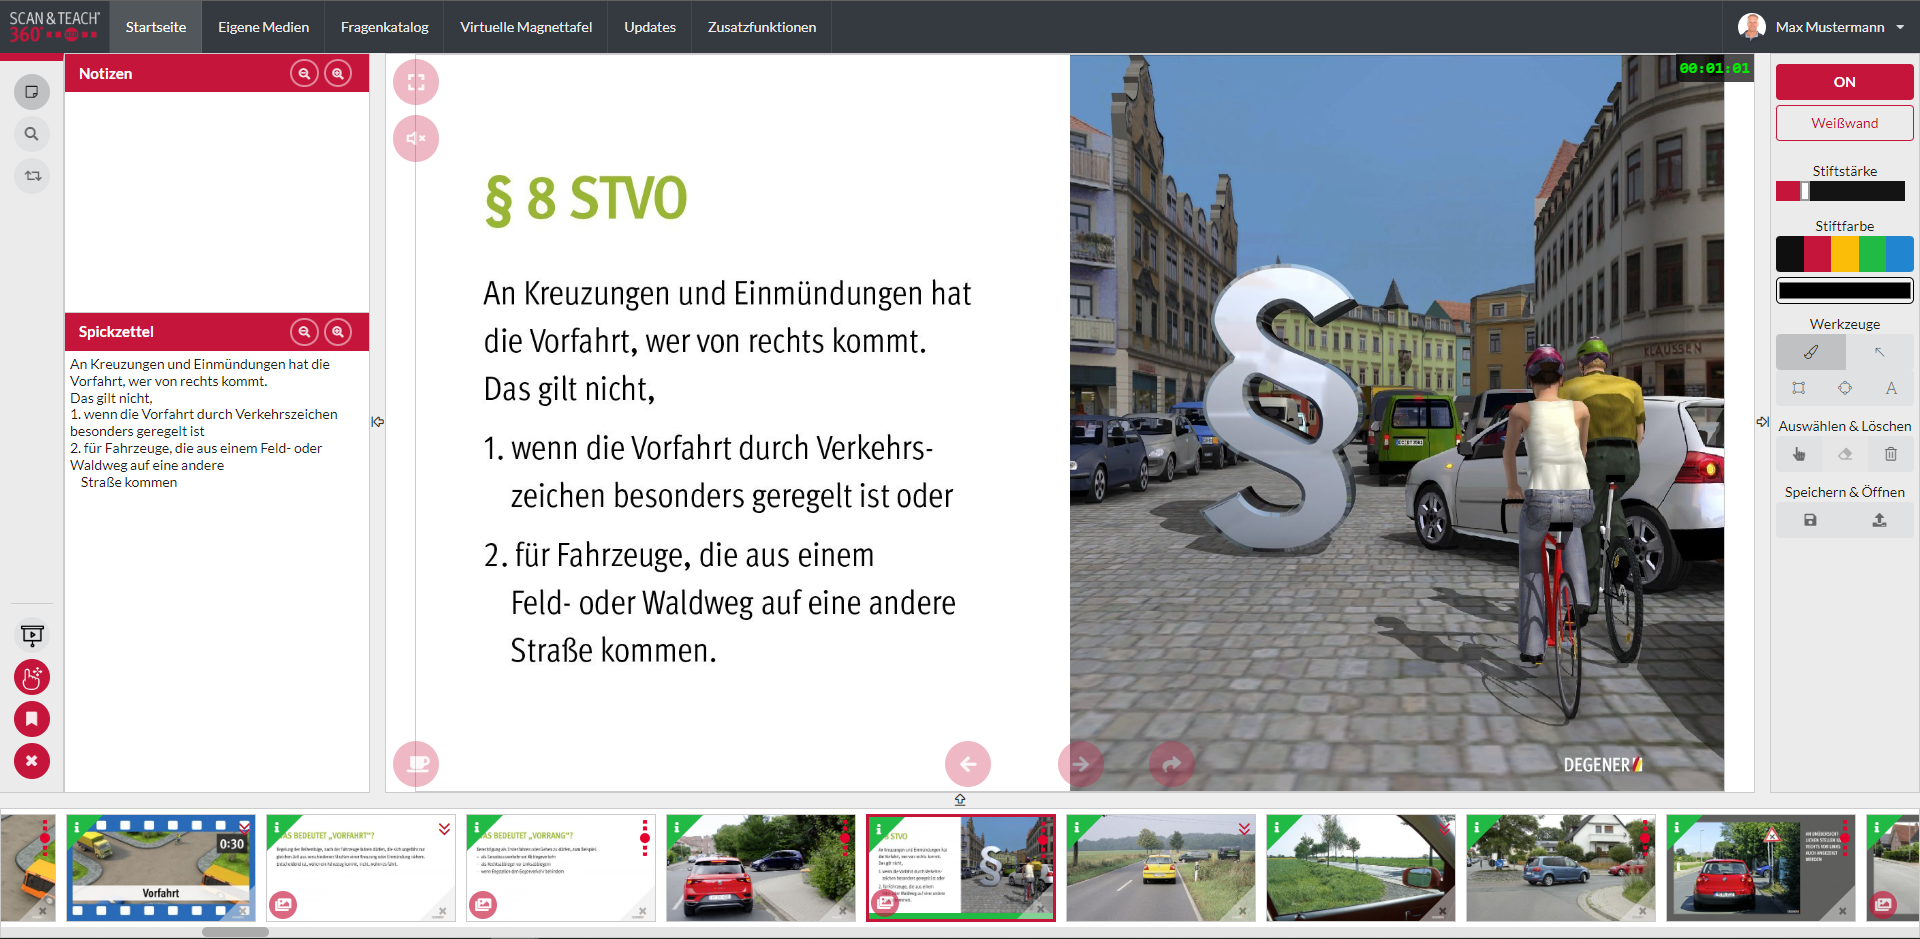The width and height of the screenshot is (1920, 939).
Task: Open media gallery icon on 'Was bedeutet Vorfahrt' thumbnail
Action: point(283,905)
